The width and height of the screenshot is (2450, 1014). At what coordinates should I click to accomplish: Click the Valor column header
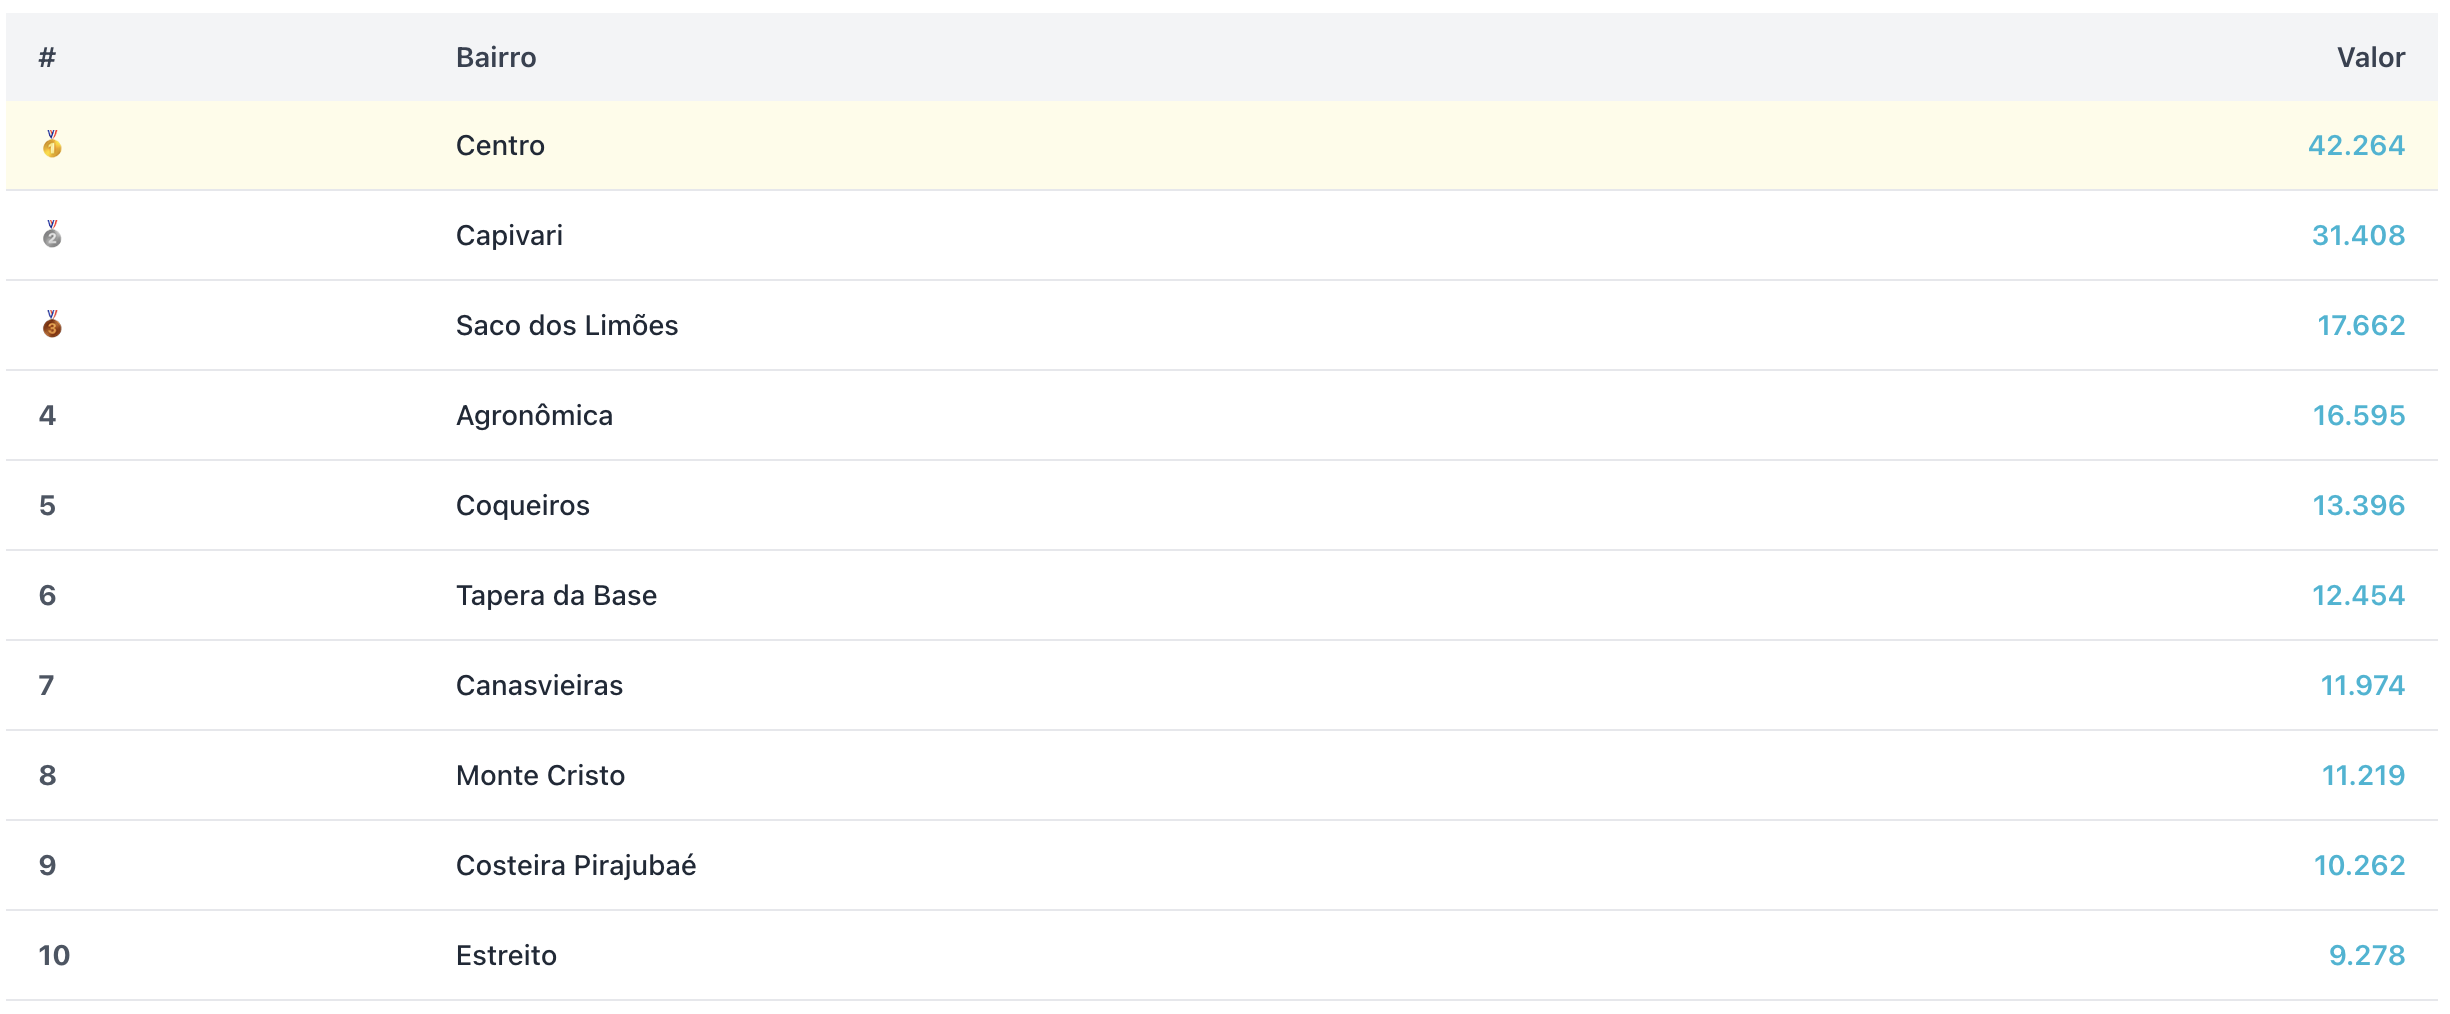2370,57
